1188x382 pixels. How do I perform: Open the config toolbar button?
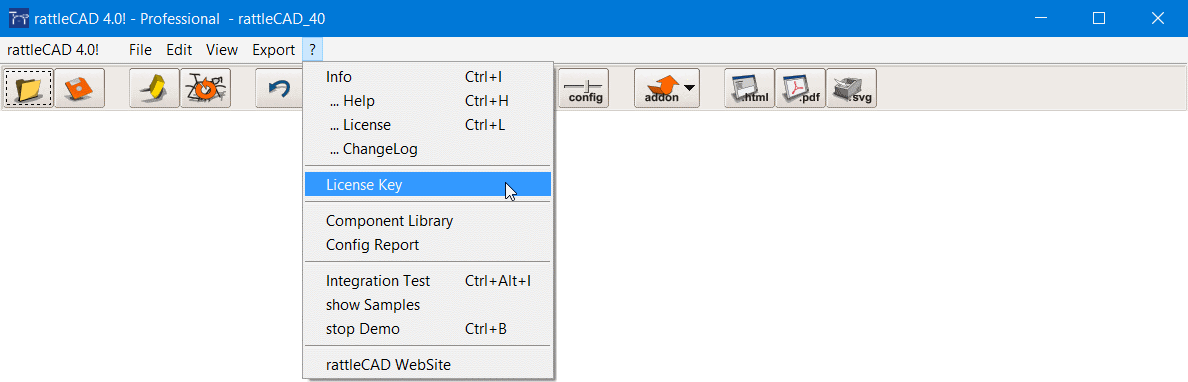584,88
